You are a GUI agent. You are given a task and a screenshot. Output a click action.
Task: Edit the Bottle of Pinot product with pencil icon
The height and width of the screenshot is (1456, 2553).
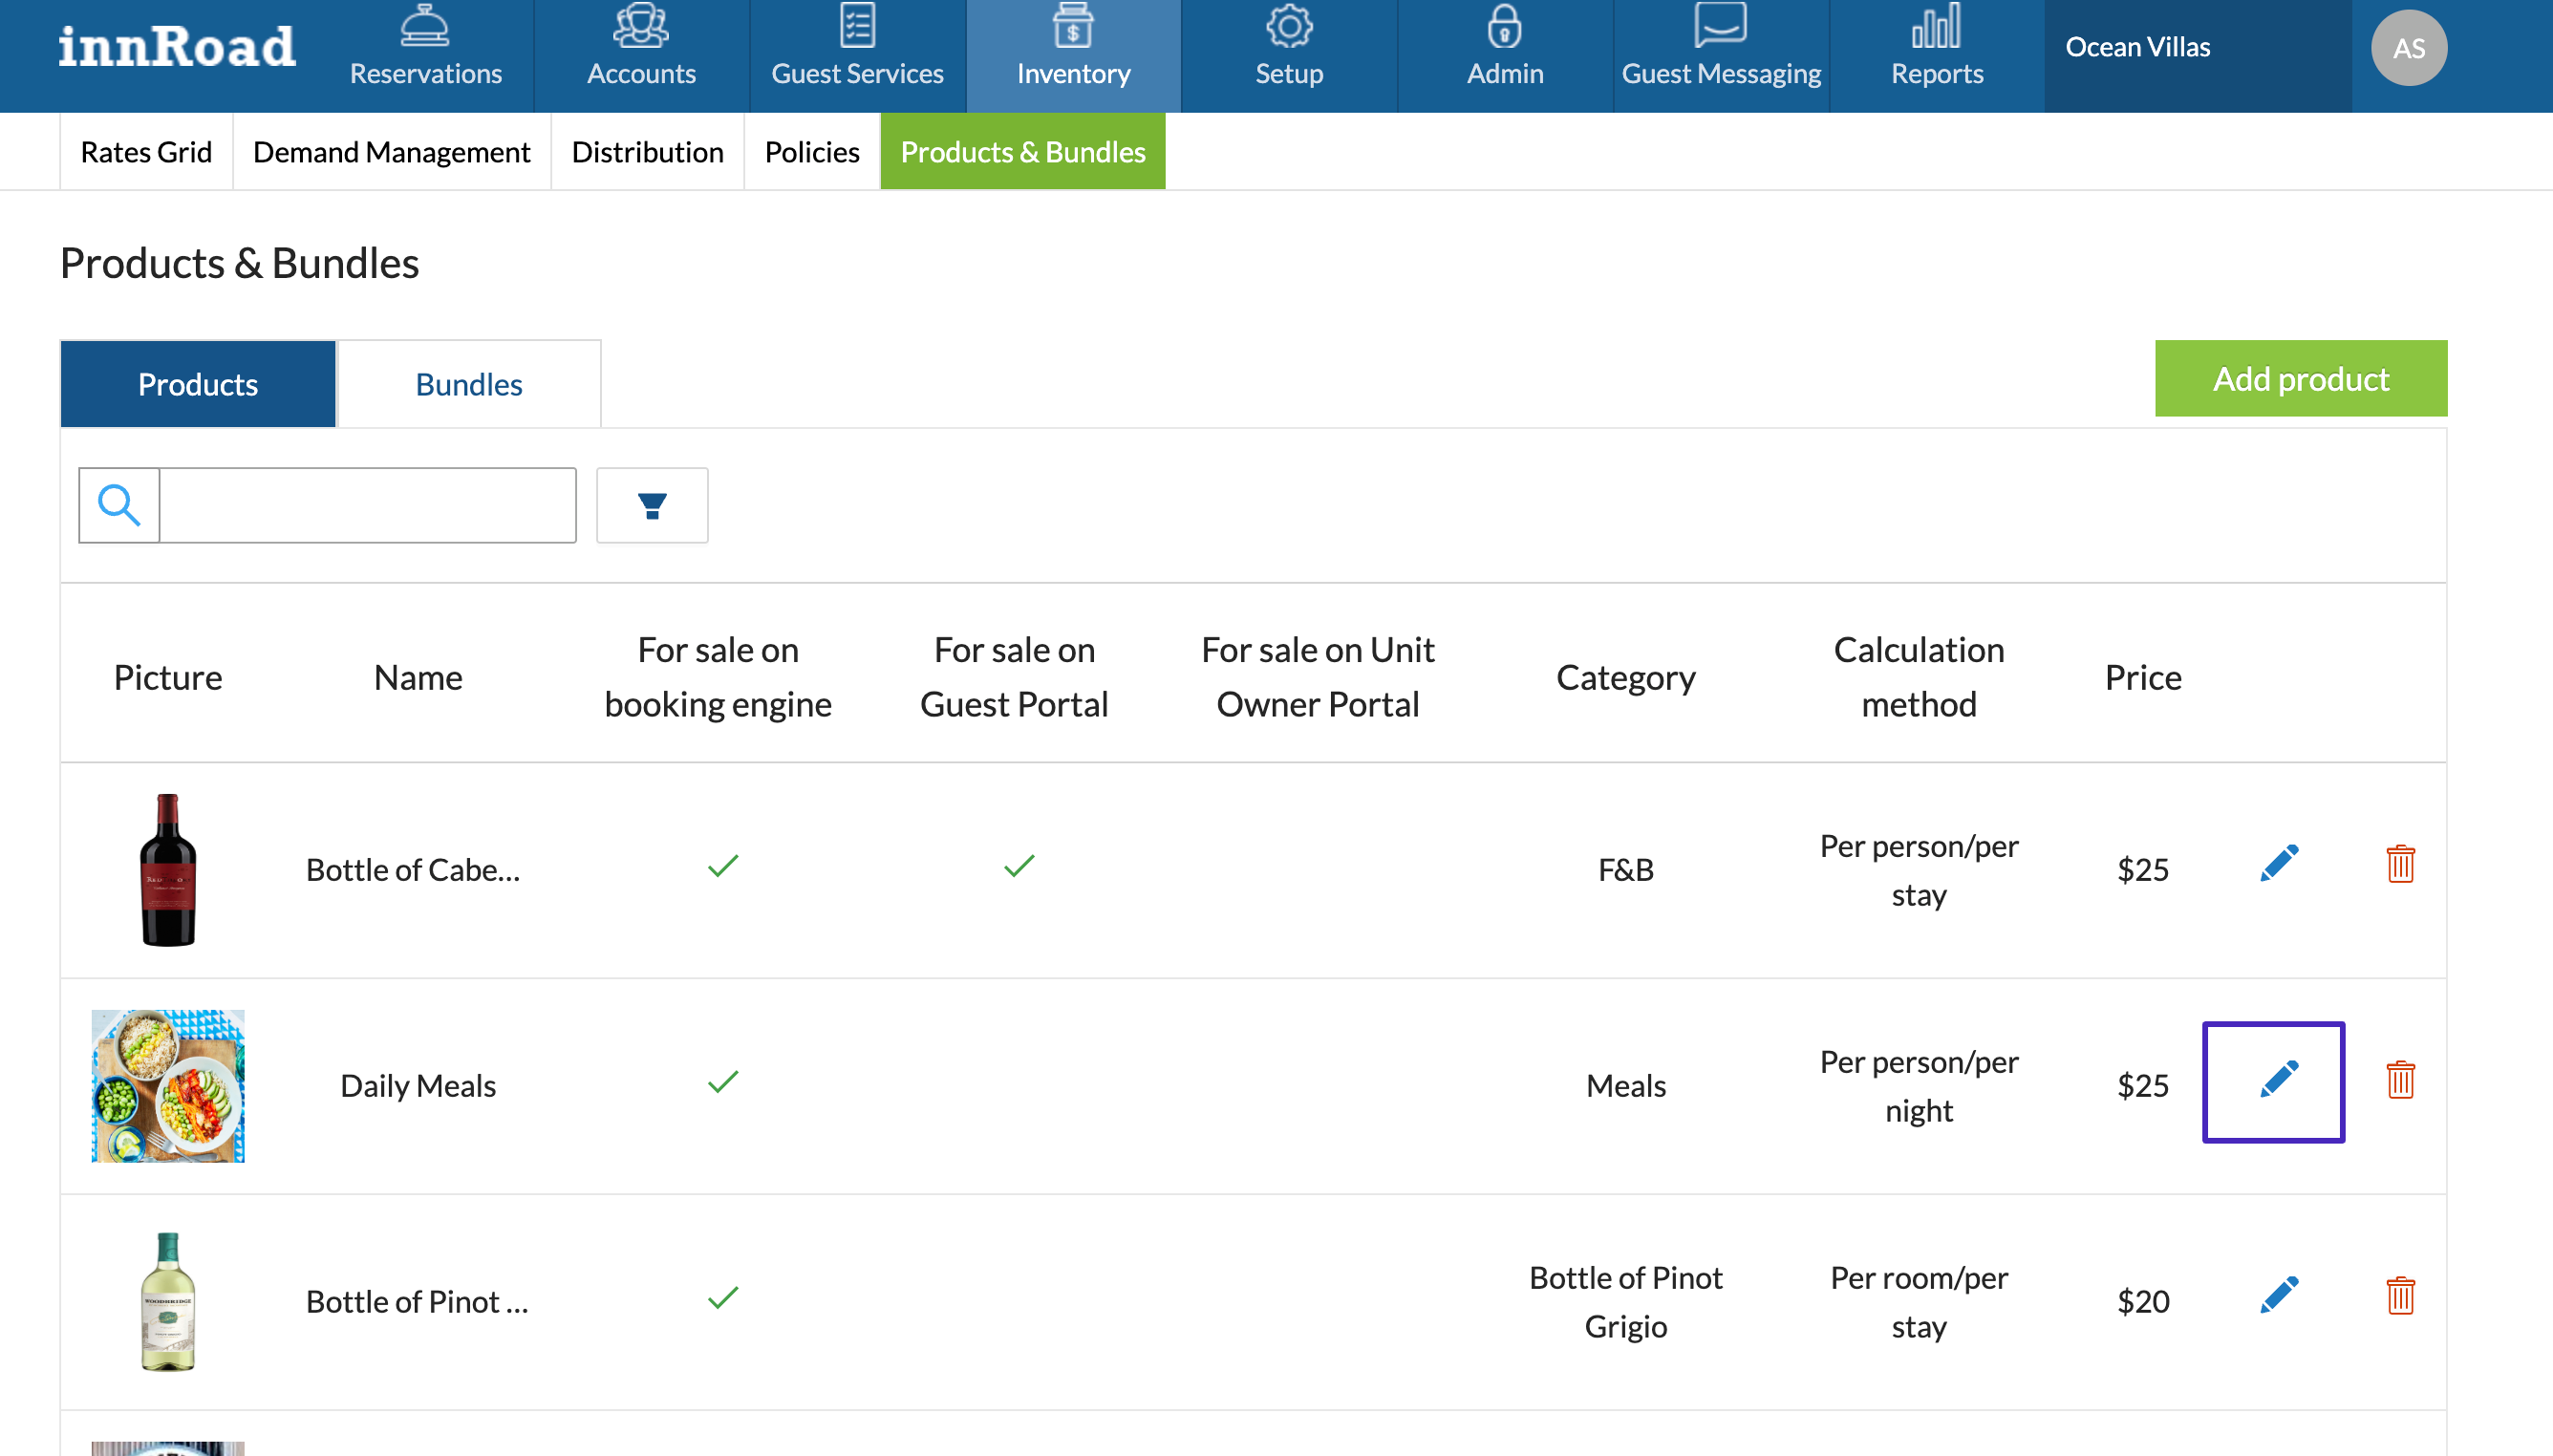[x=2277, y=1296]
